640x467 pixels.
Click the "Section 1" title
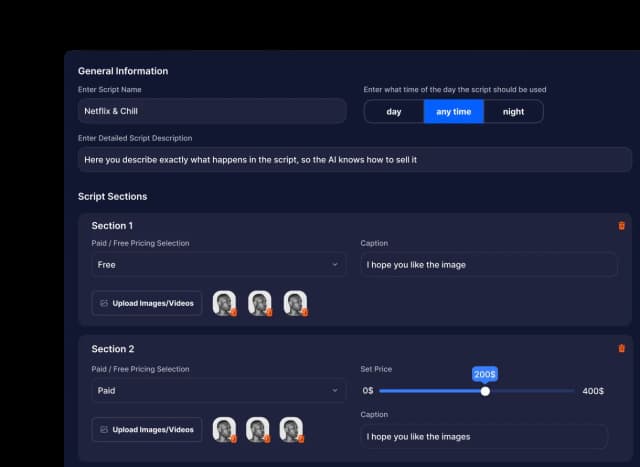[112, 226]
